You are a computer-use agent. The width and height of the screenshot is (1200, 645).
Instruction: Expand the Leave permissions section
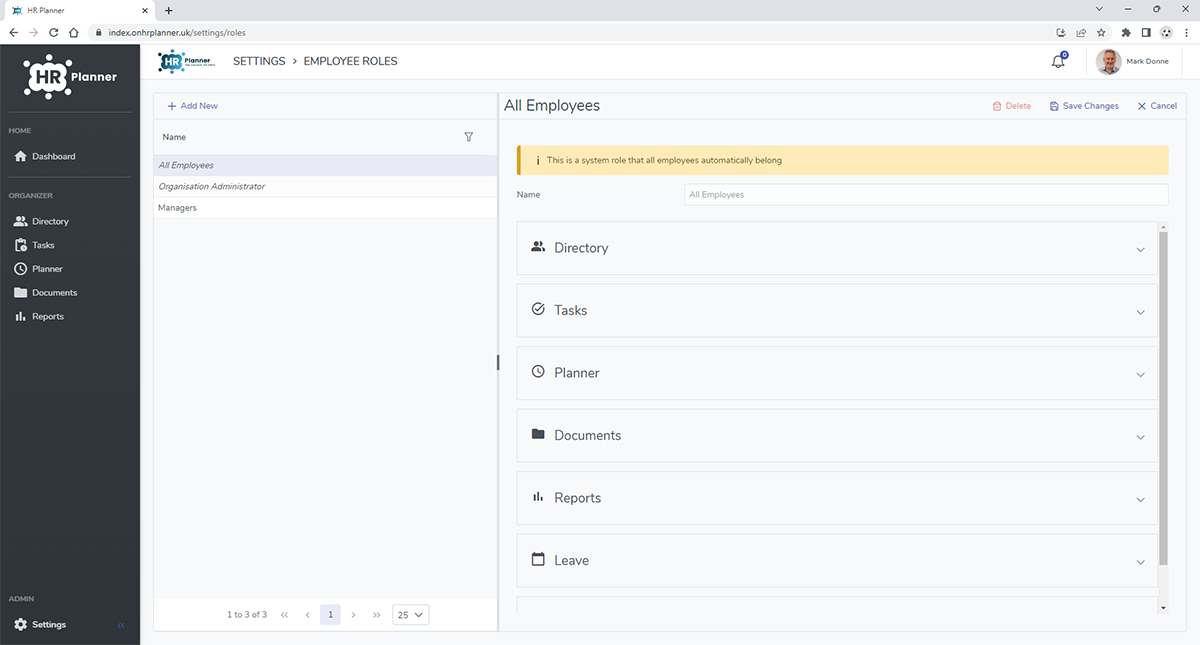click(x=837, y=561)
